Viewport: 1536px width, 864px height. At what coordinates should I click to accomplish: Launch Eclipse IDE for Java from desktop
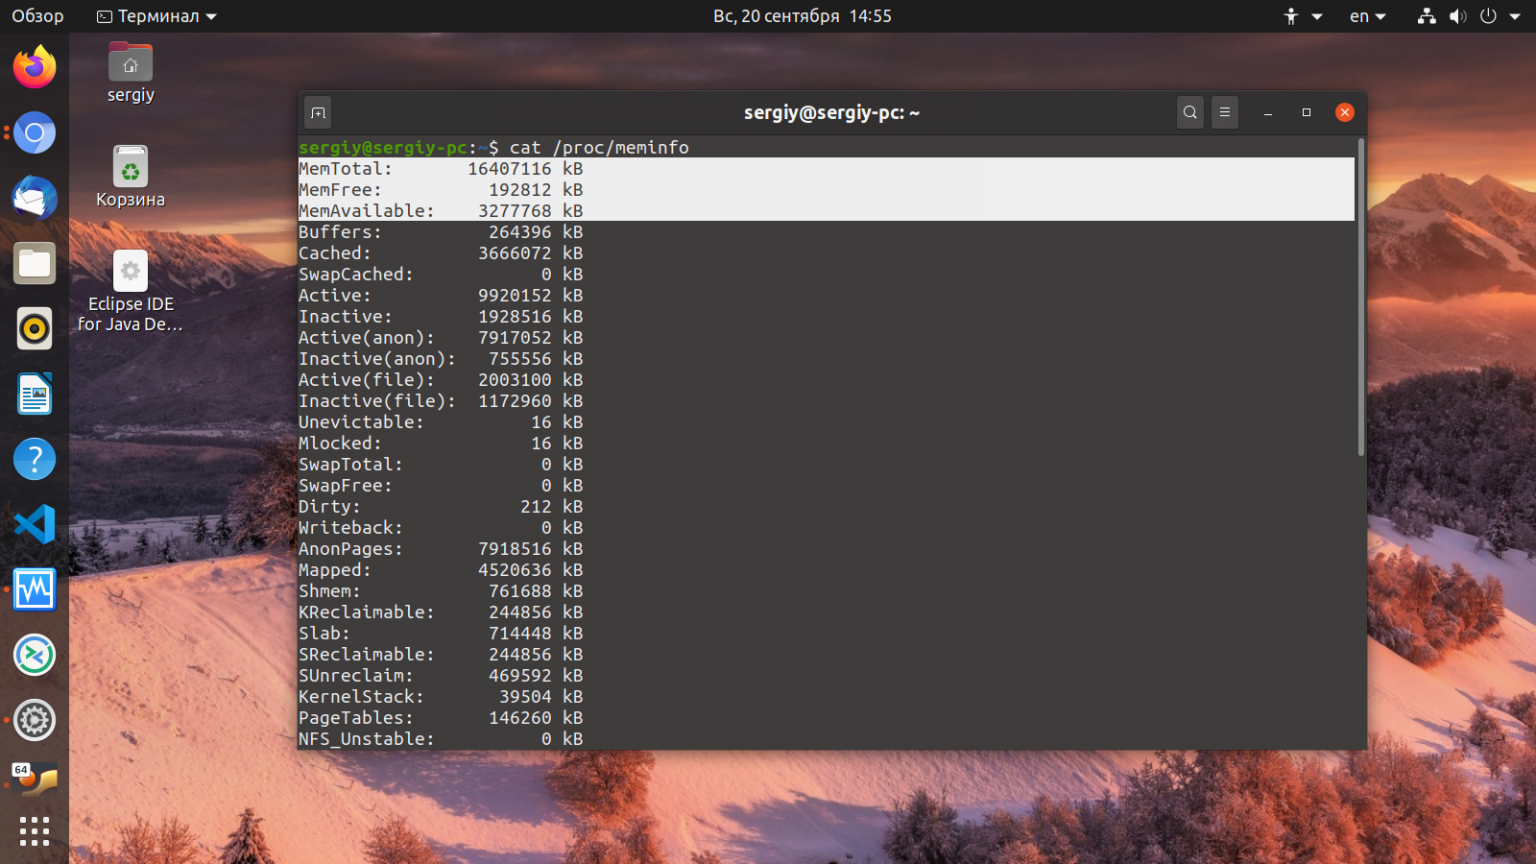(130, 270)
